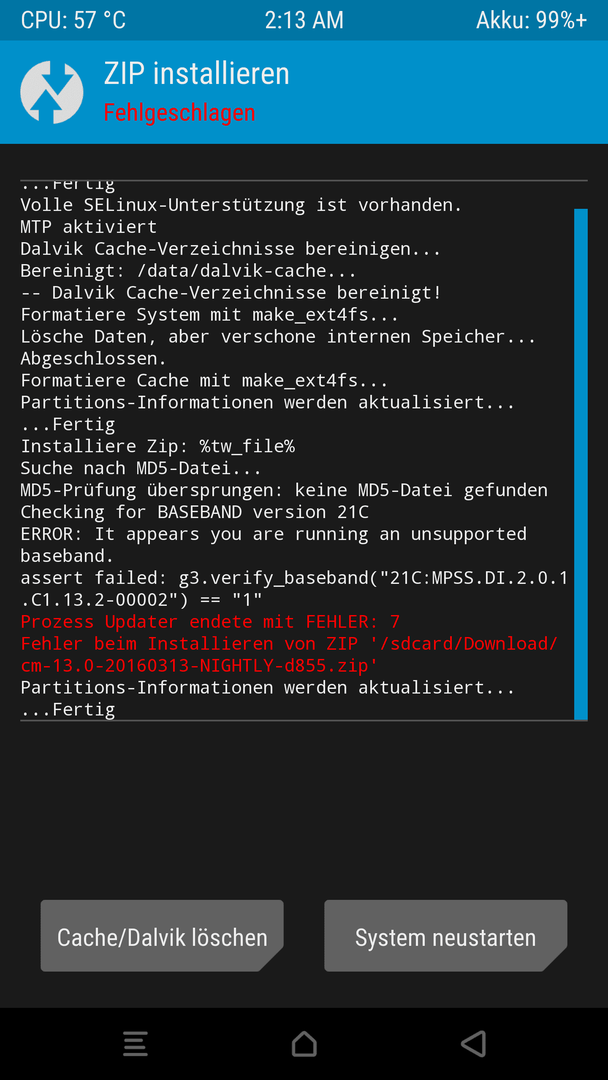Viewport: 608px width, 1080px height.
Task: Tap the assert failed verify_baseband line
Action: tap(295, 589)
